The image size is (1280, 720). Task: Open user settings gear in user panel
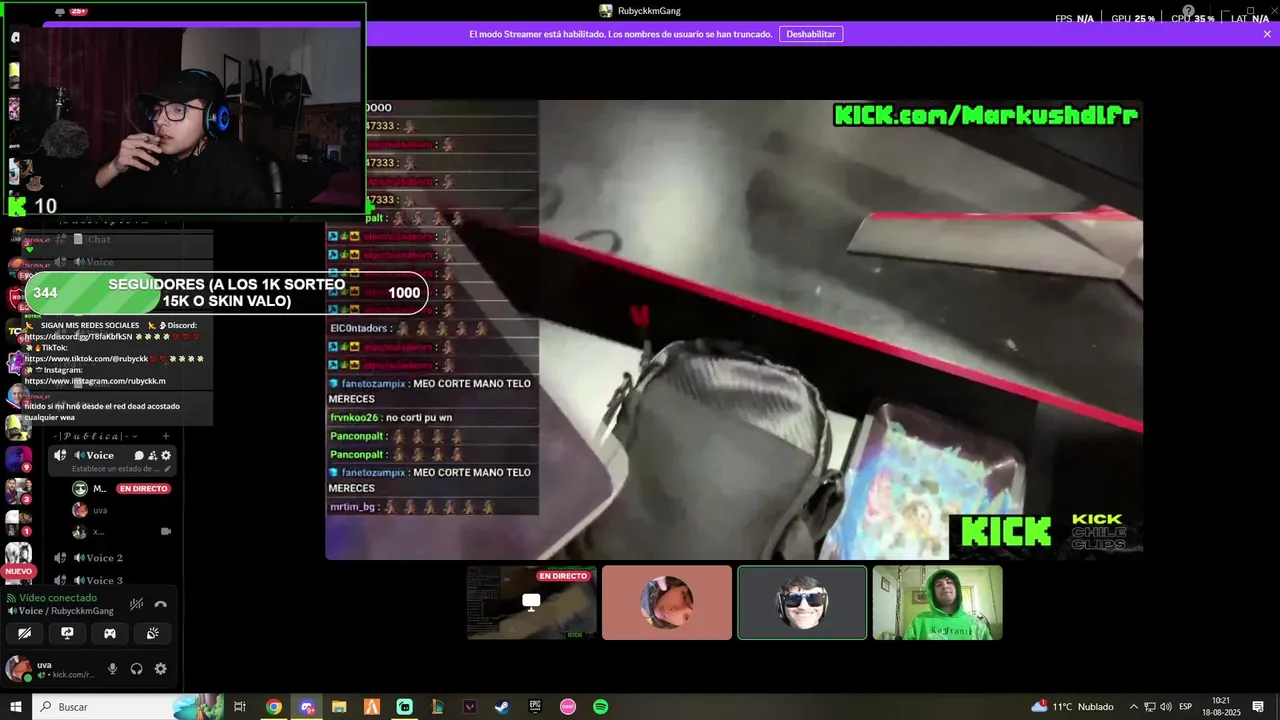pyautogui.click(x=160, y=669)
